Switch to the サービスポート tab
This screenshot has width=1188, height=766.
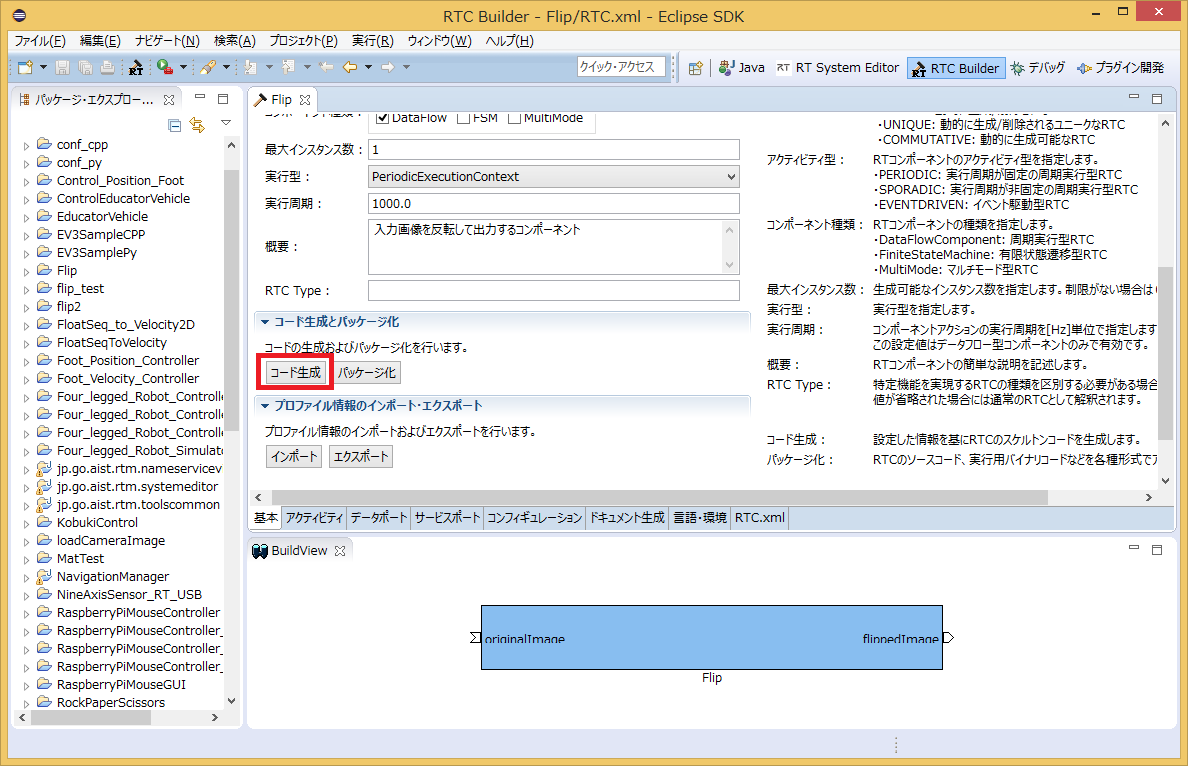447,518
